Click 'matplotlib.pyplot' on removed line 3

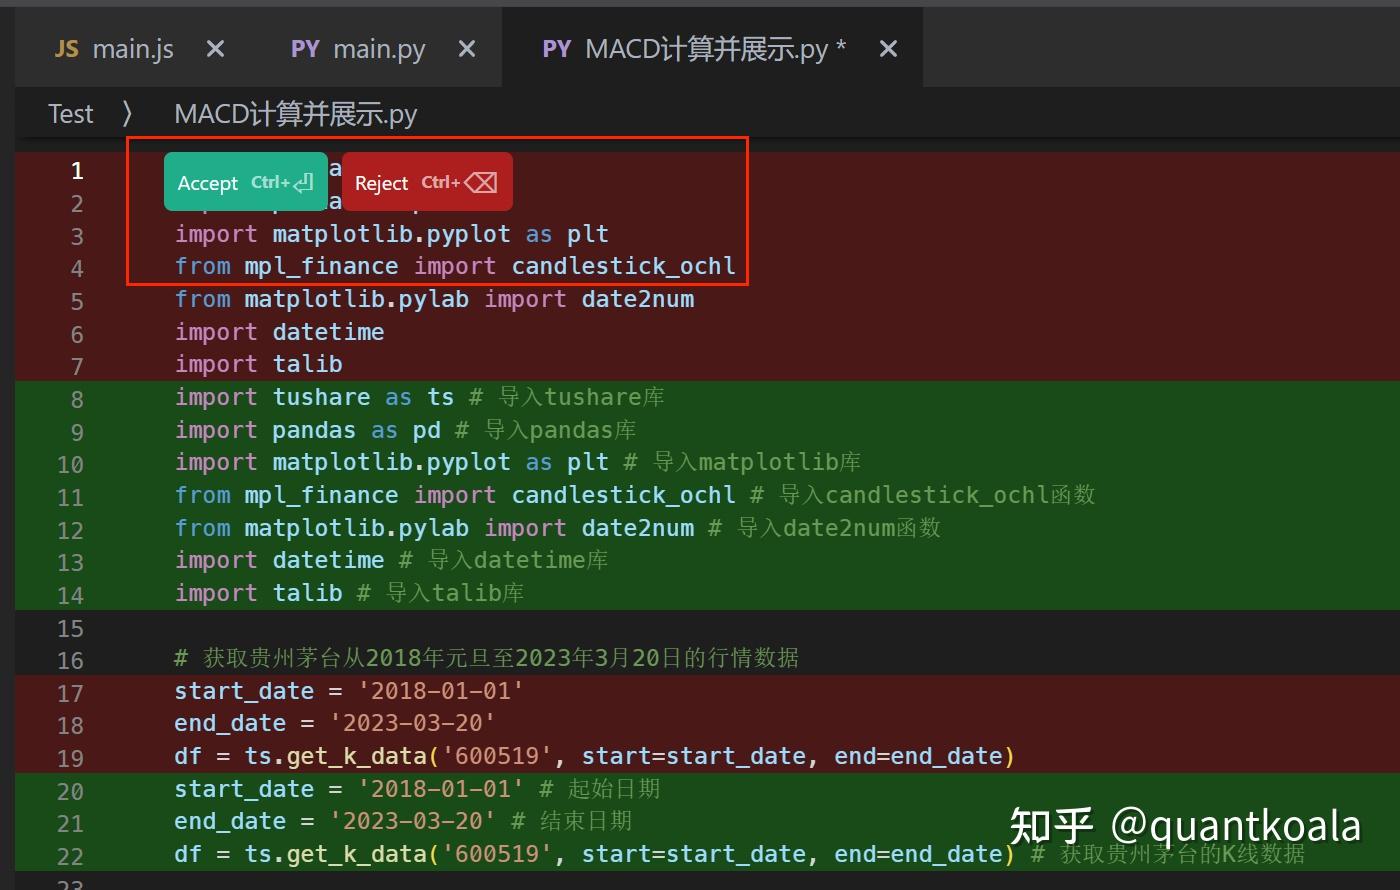click(x=392, y=234)
